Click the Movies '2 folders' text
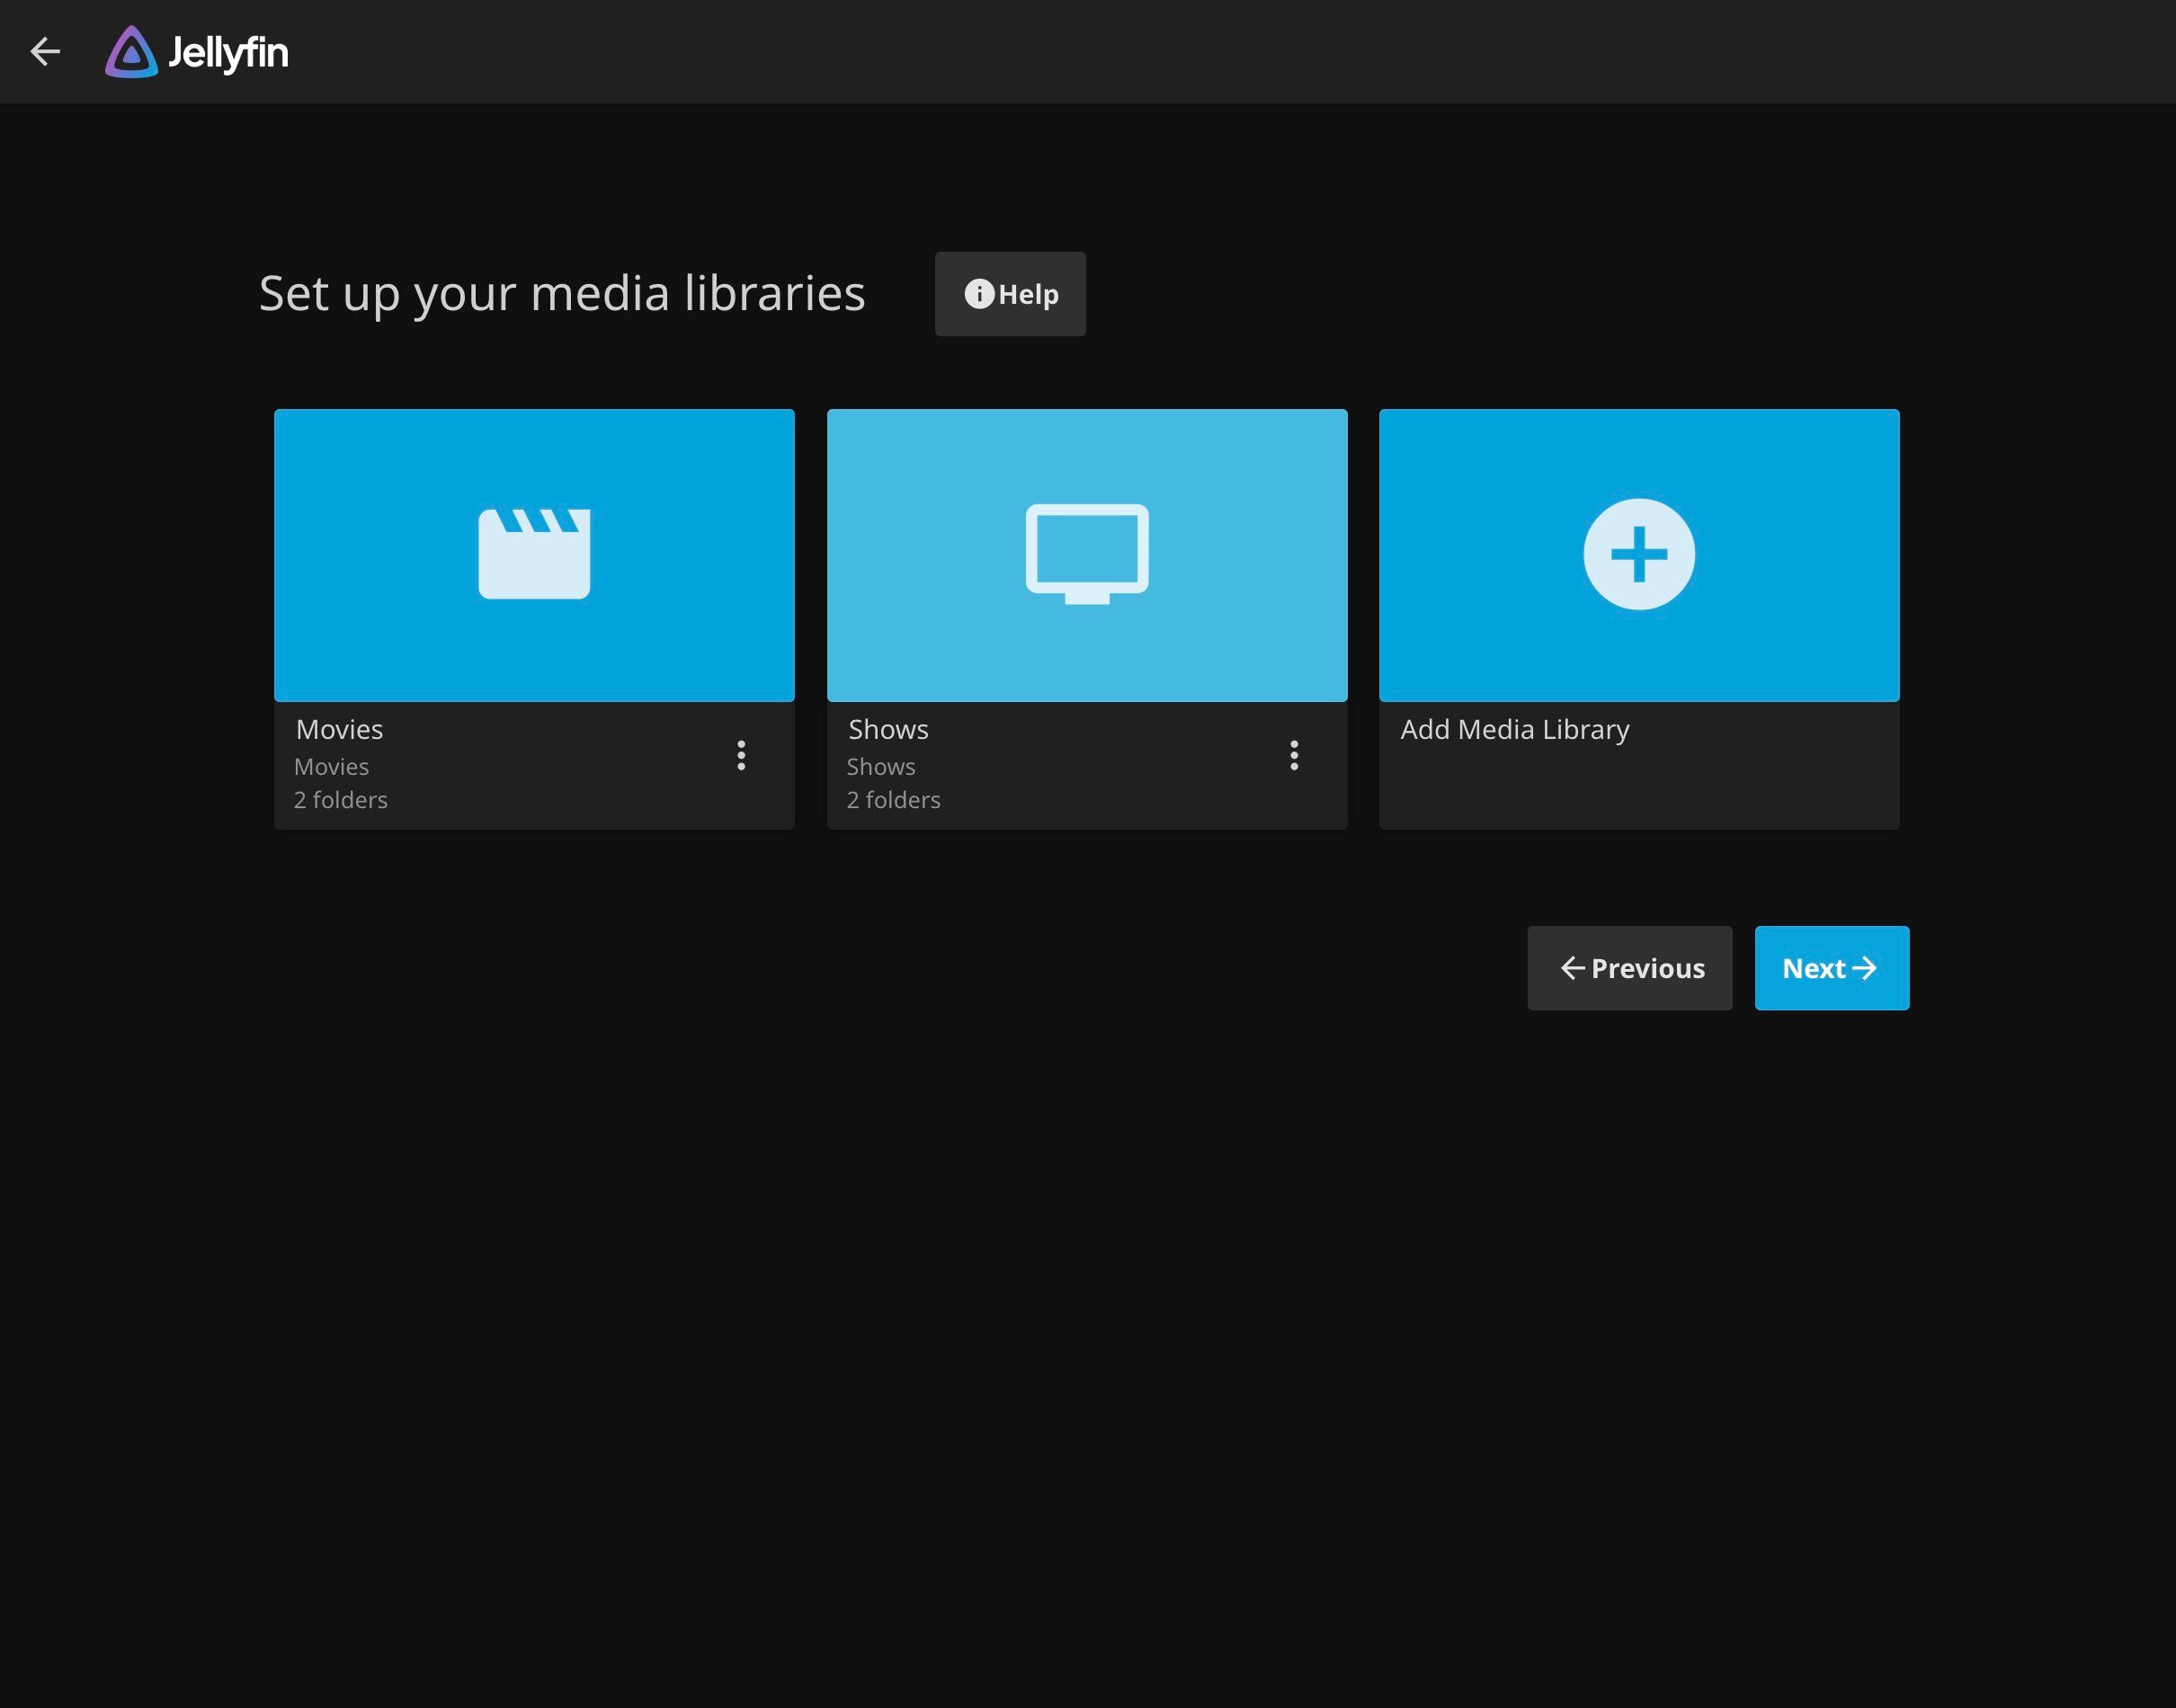This screenshot has width=2176, height=1708. click(341, 800)
